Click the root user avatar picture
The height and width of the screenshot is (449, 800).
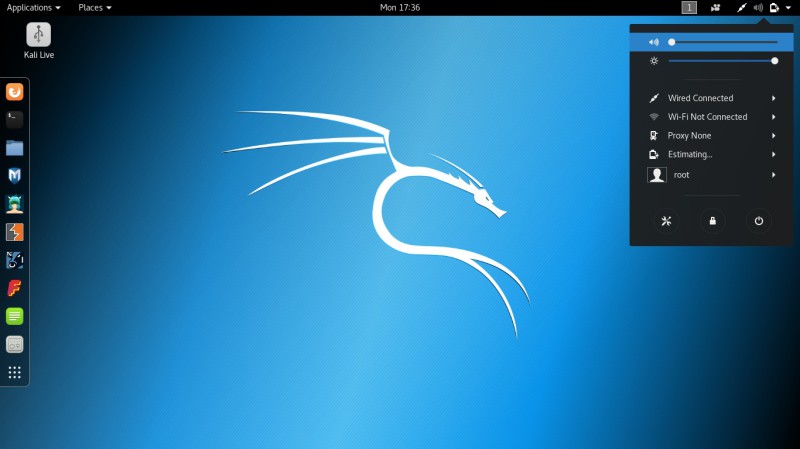coord(657,175)
